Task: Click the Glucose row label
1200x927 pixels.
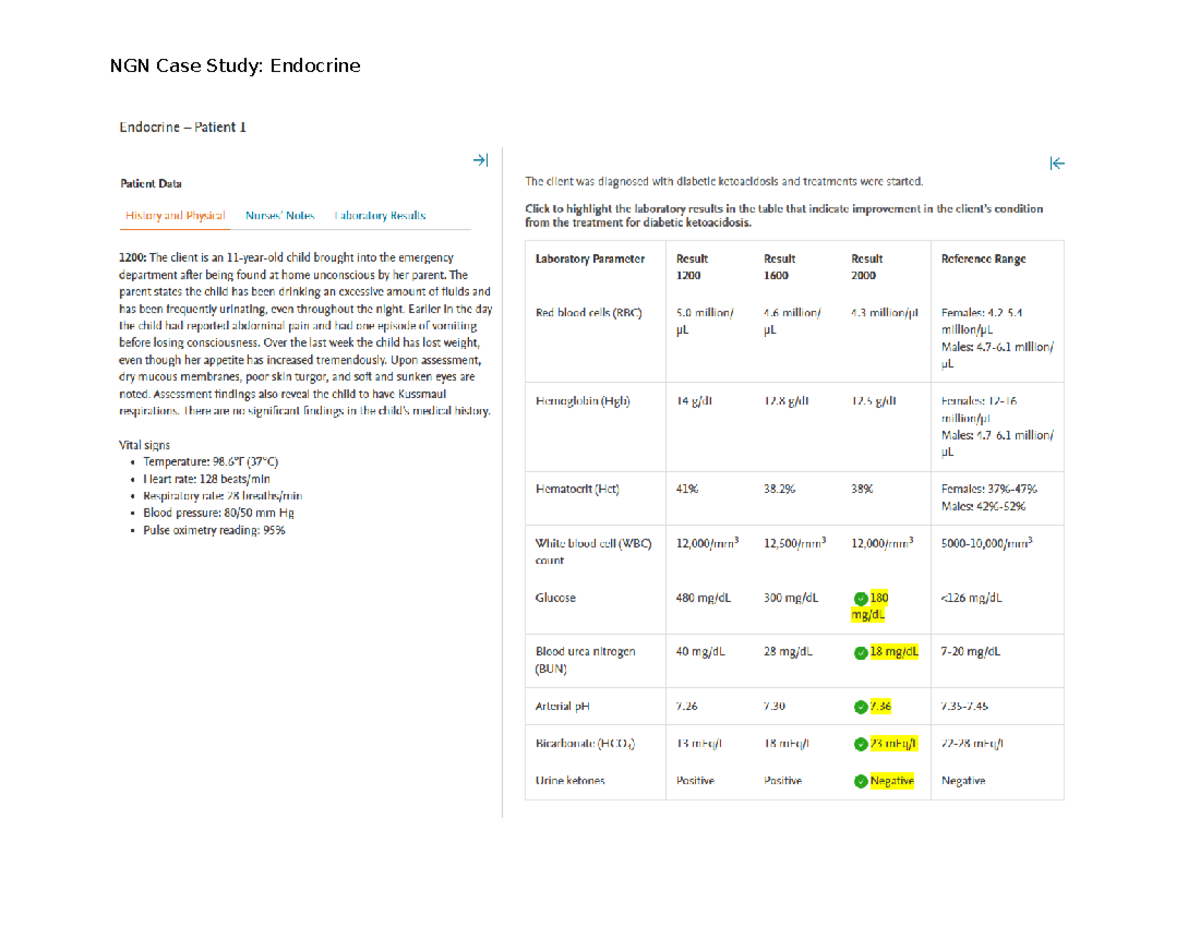Action: pos(556,599)
